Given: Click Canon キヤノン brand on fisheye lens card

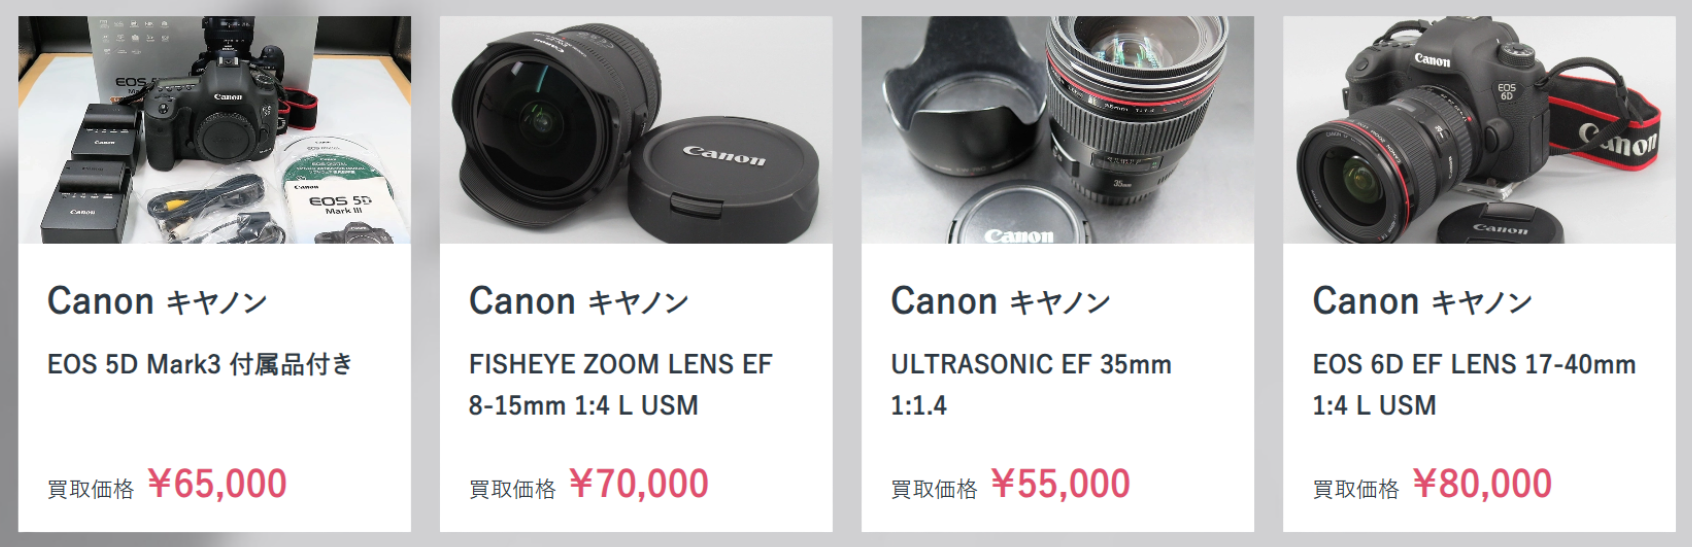Looking at the screenshot, I should point(579,301).
